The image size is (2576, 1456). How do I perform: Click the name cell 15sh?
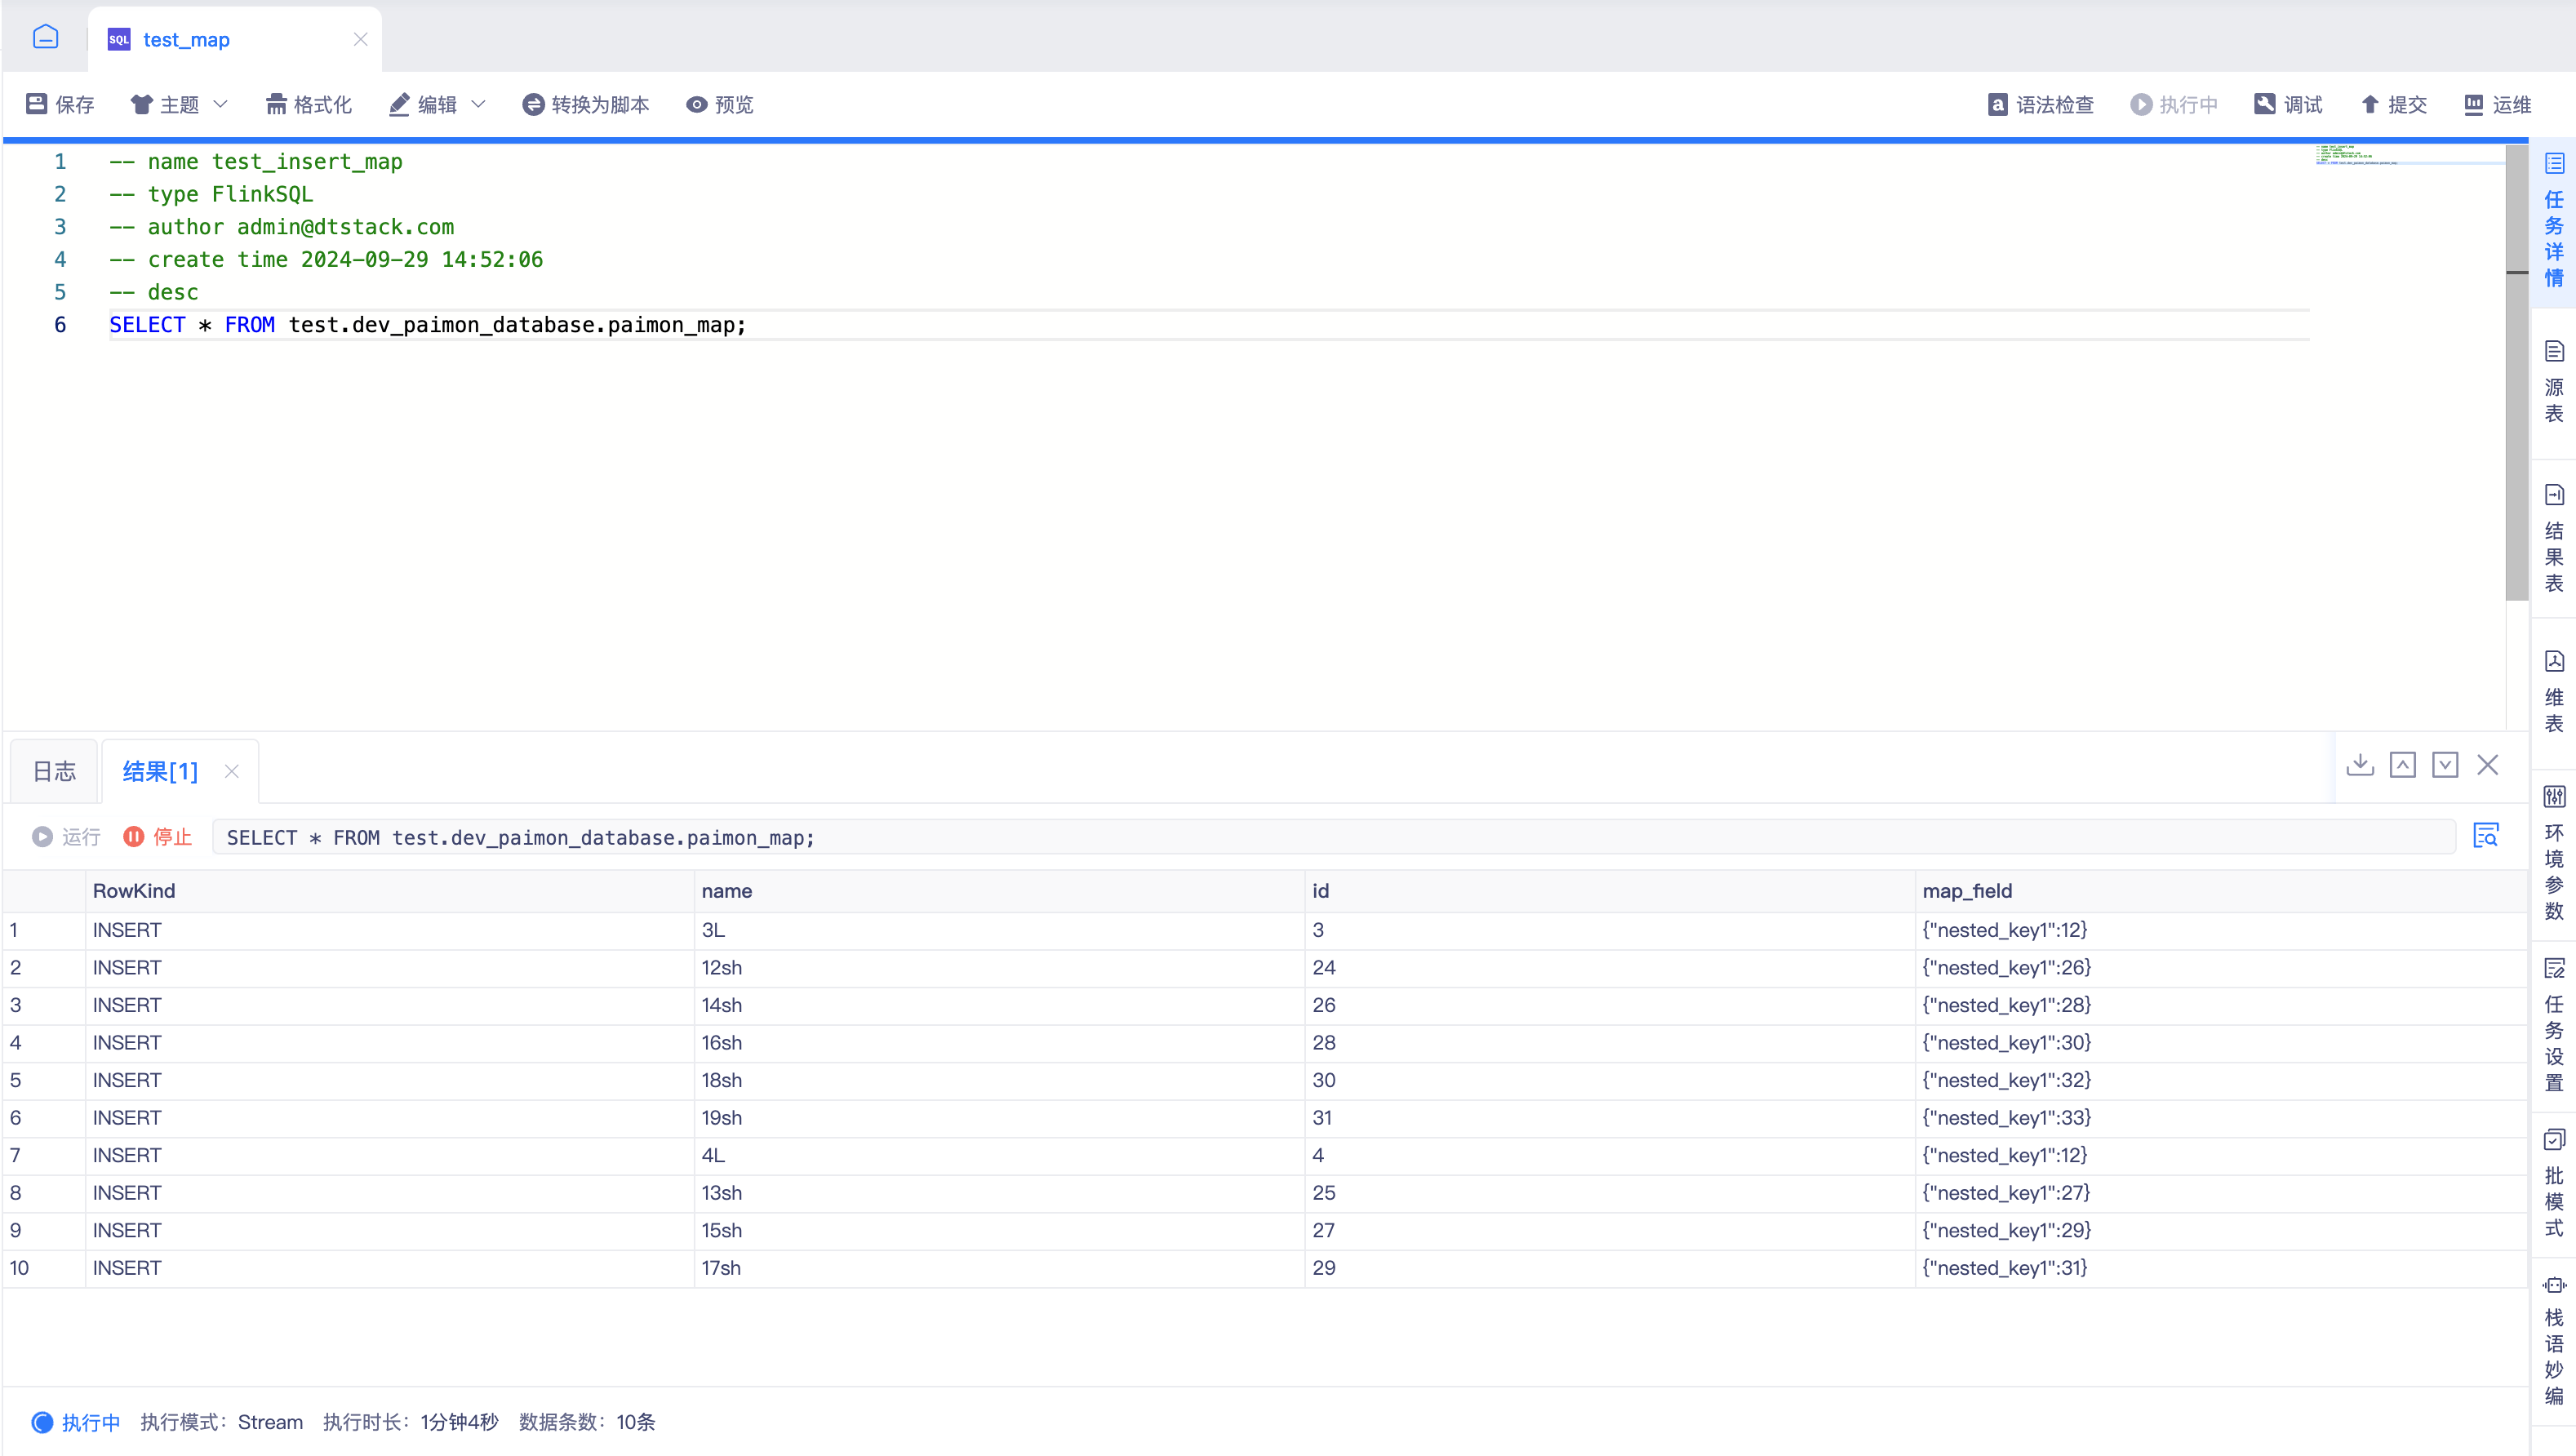point(1000,1230)
